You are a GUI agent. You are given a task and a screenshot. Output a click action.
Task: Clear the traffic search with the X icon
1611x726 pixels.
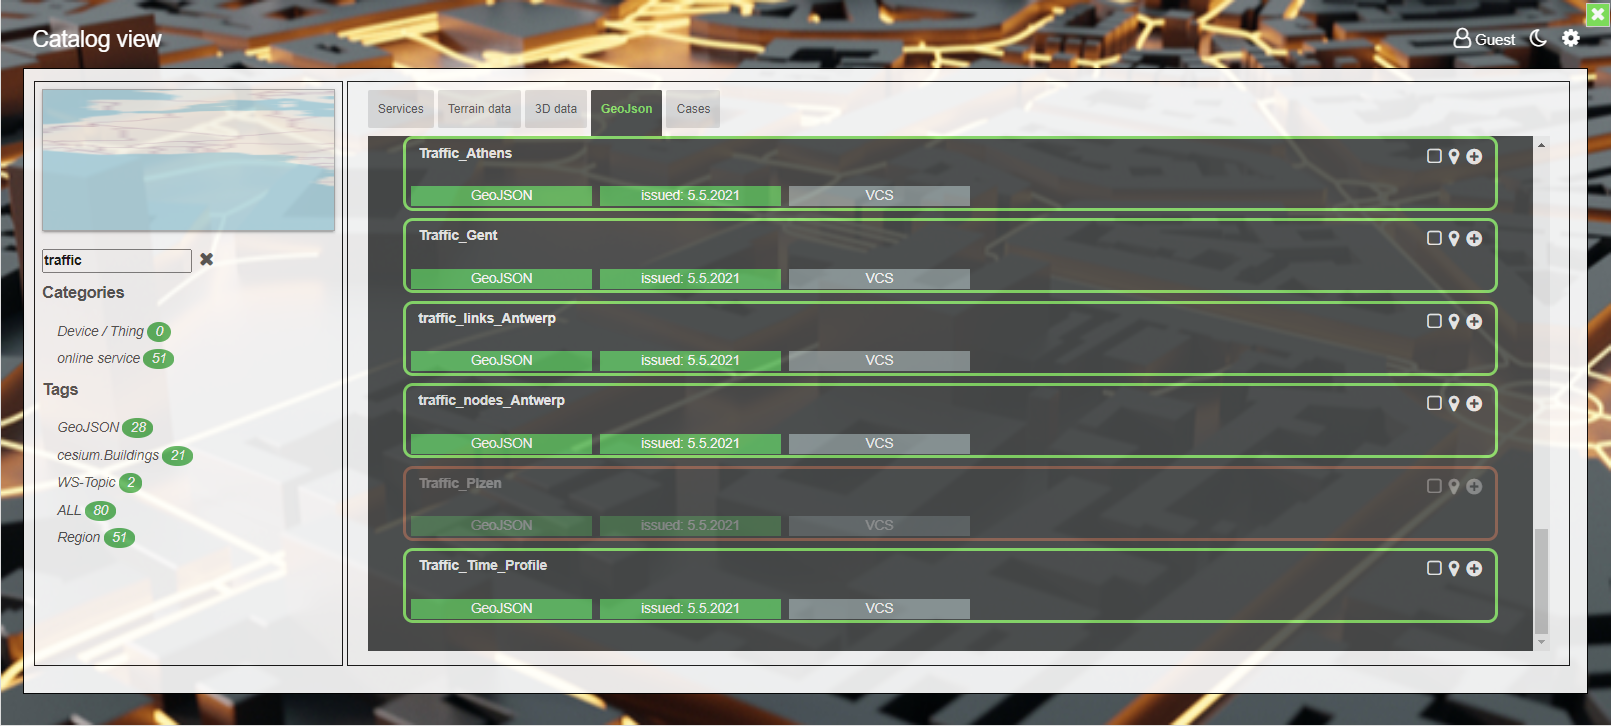click(206, 259)
